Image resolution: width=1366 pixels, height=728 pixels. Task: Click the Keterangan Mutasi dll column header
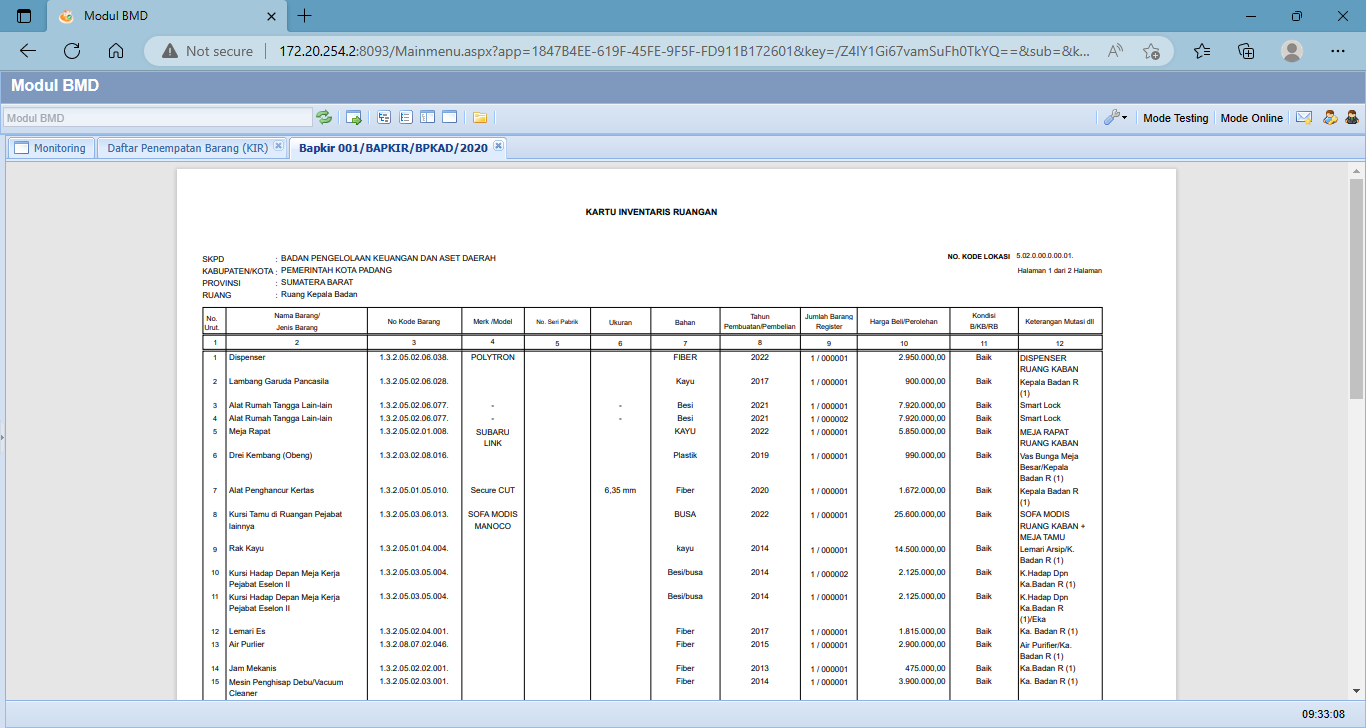coord(1060,321)
